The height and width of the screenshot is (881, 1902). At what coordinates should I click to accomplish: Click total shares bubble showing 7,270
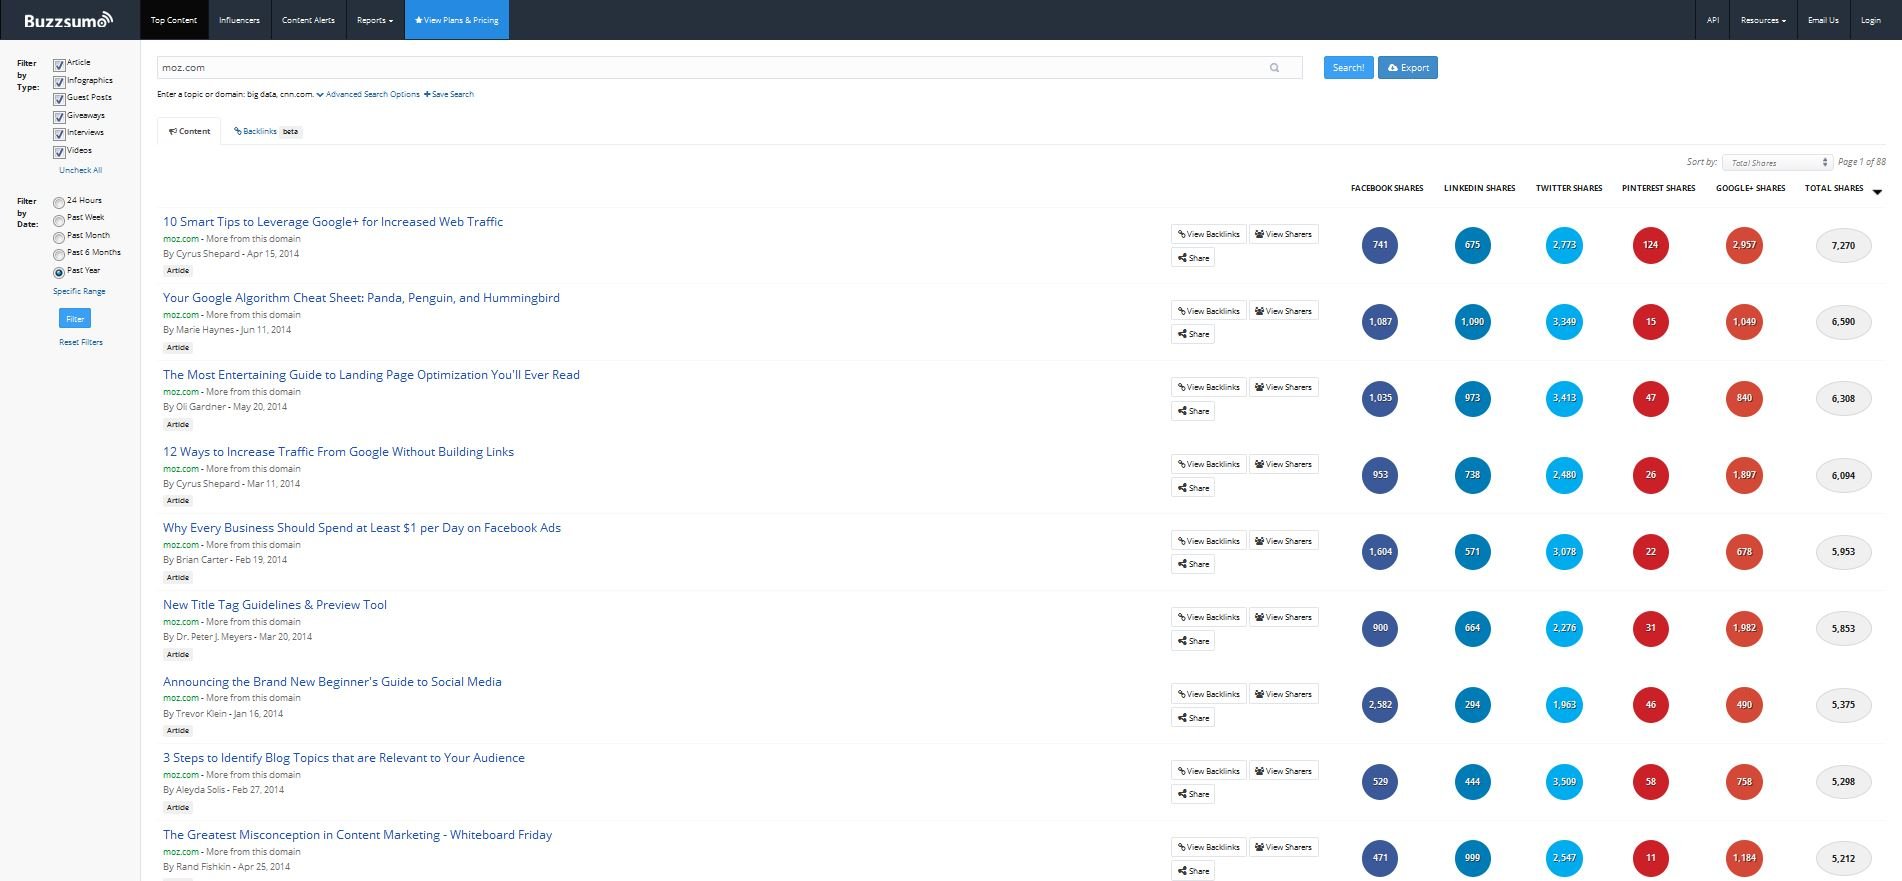point(1843,245)
